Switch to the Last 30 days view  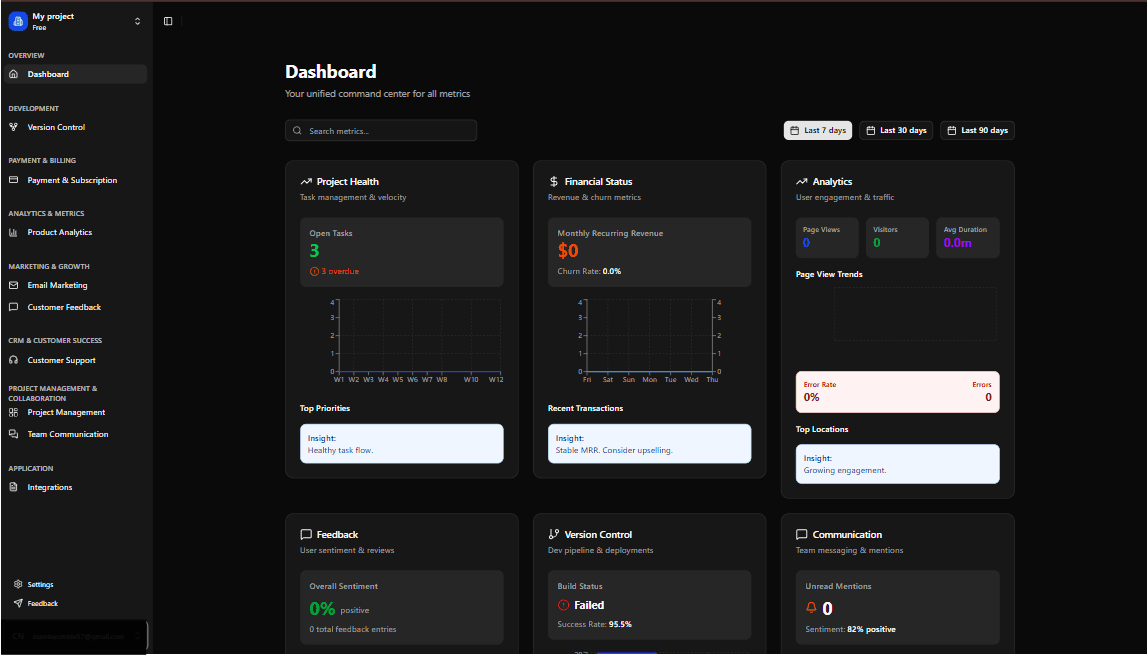(895, 130)
